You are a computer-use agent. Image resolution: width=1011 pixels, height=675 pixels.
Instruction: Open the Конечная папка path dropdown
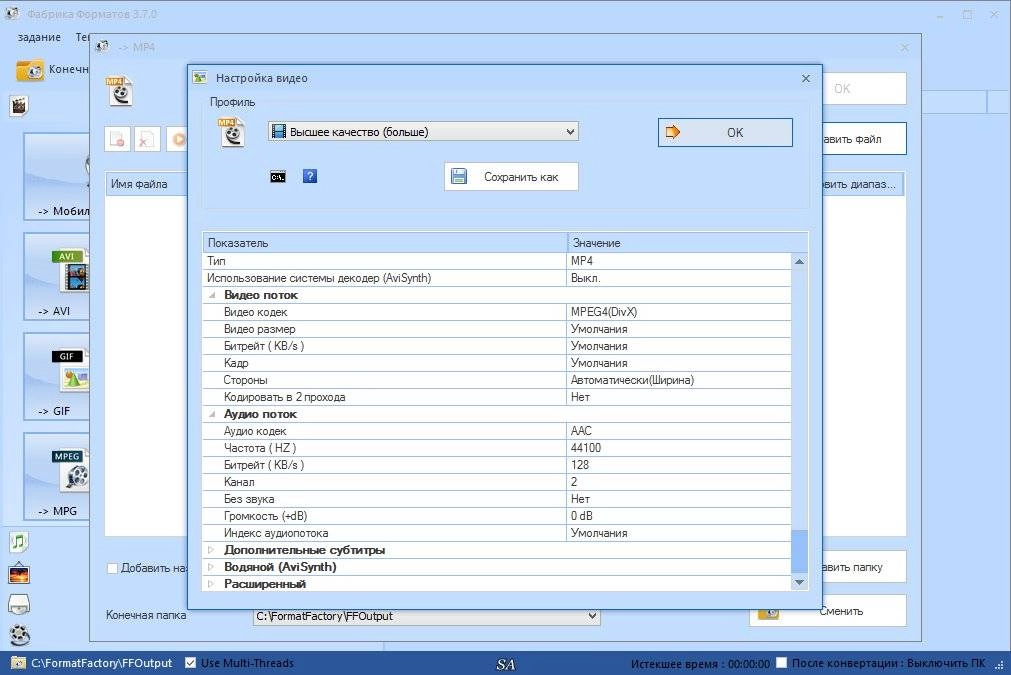point(426,616)
